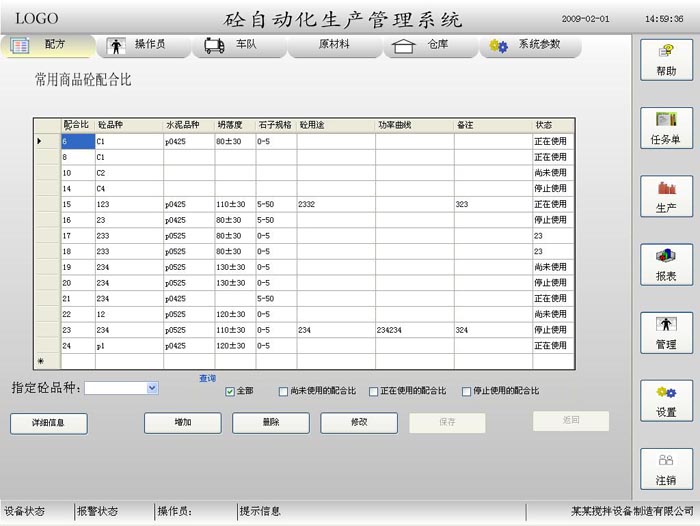Click the 修改 modify button
This screenshot has height=526, width=700.
click(x=359, y=422)
